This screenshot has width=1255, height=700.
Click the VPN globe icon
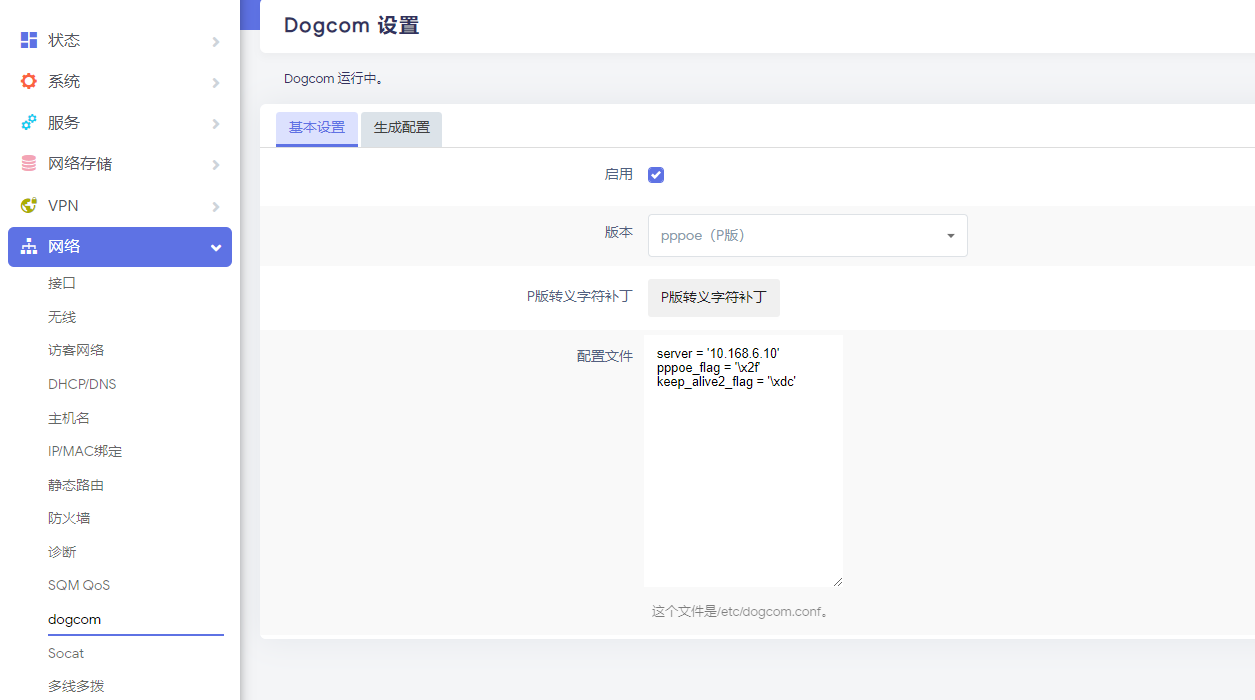click(27, 205)
